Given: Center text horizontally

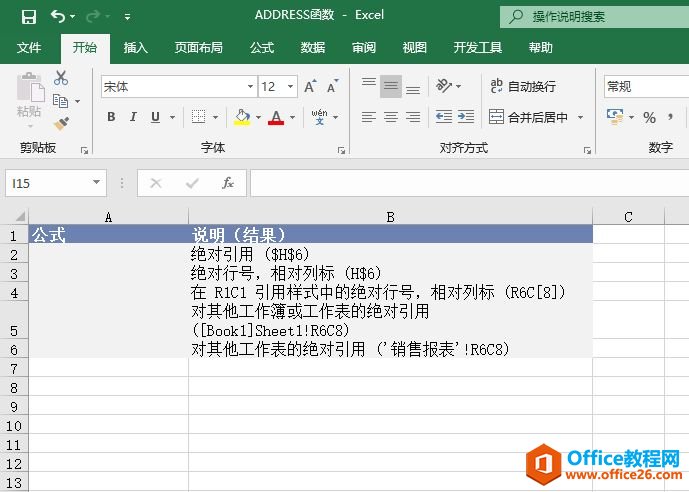Looking at the screenshot, I should pos(391,117).
